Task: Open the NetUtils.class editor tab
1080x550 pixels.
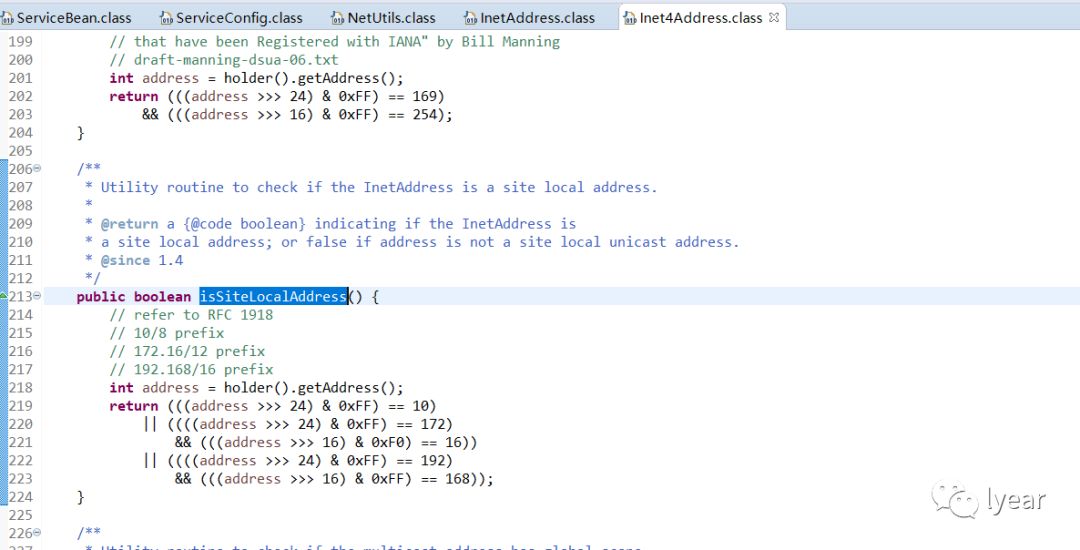Action: (x=383, y=18)
